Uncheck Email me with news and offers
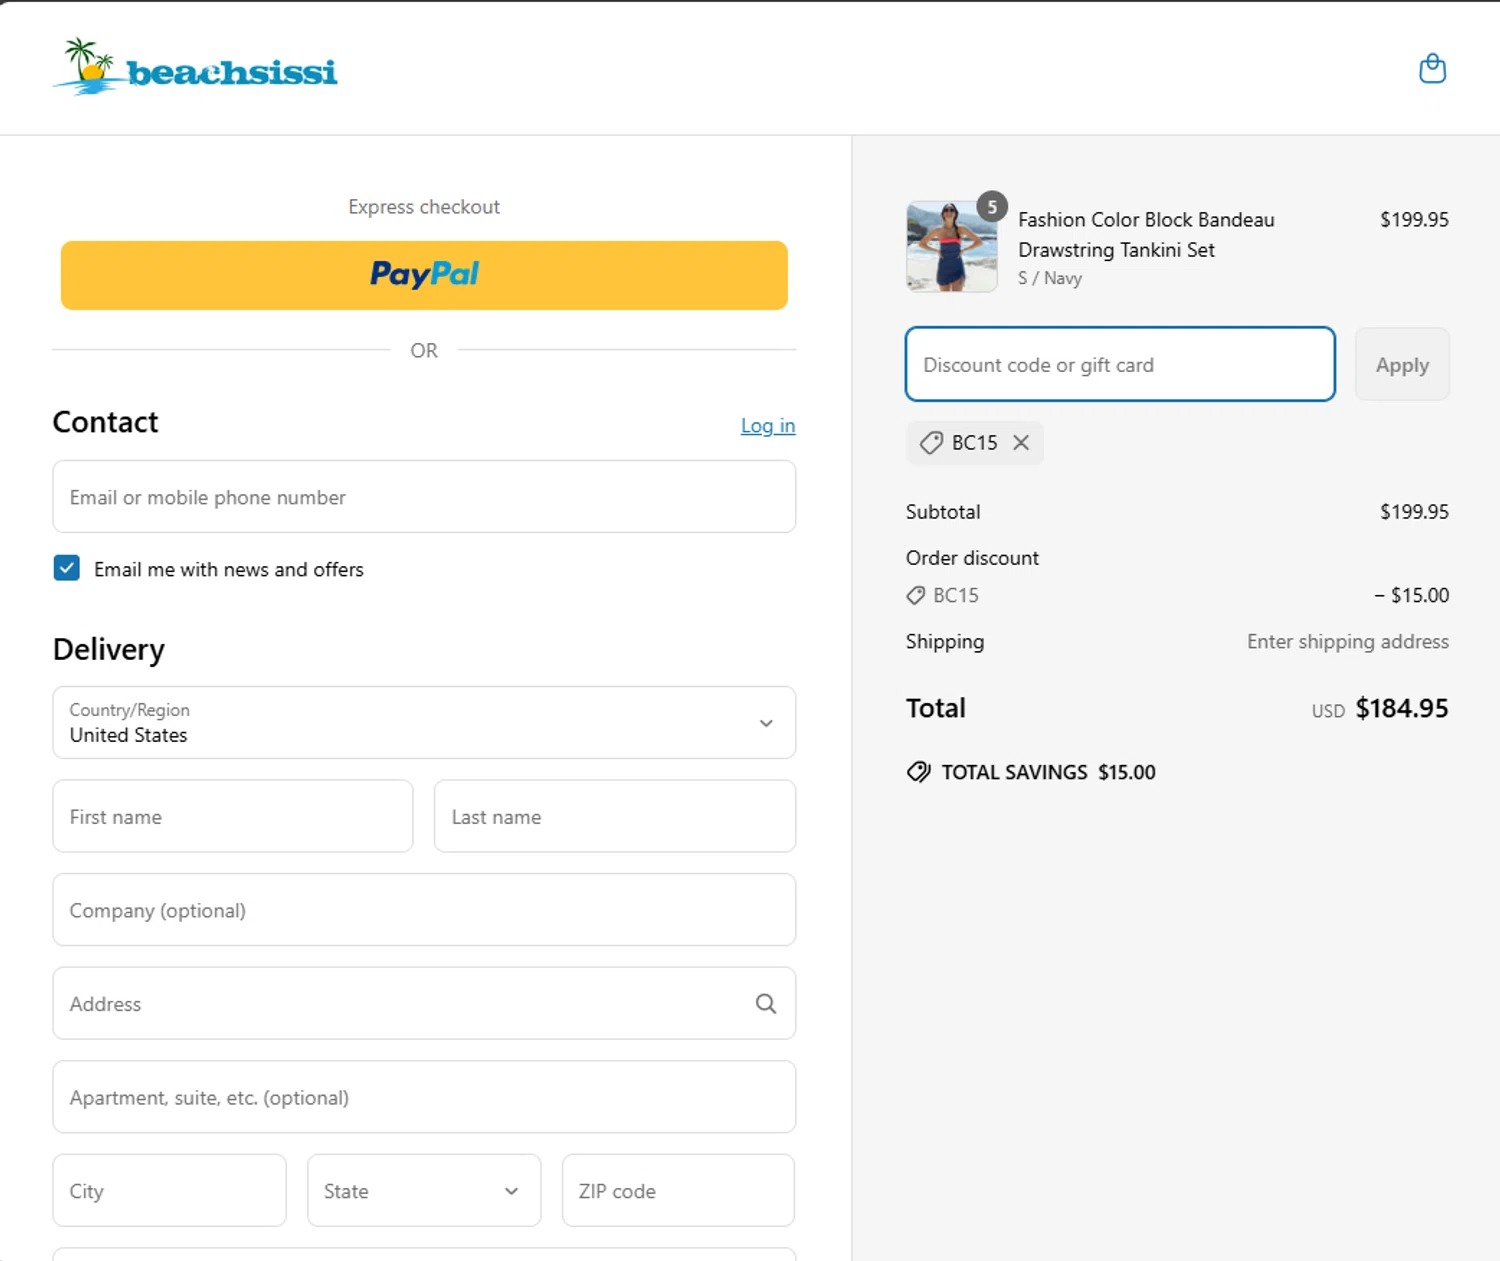Screen dimensions: 1500x1261 [x=67, y=568]
